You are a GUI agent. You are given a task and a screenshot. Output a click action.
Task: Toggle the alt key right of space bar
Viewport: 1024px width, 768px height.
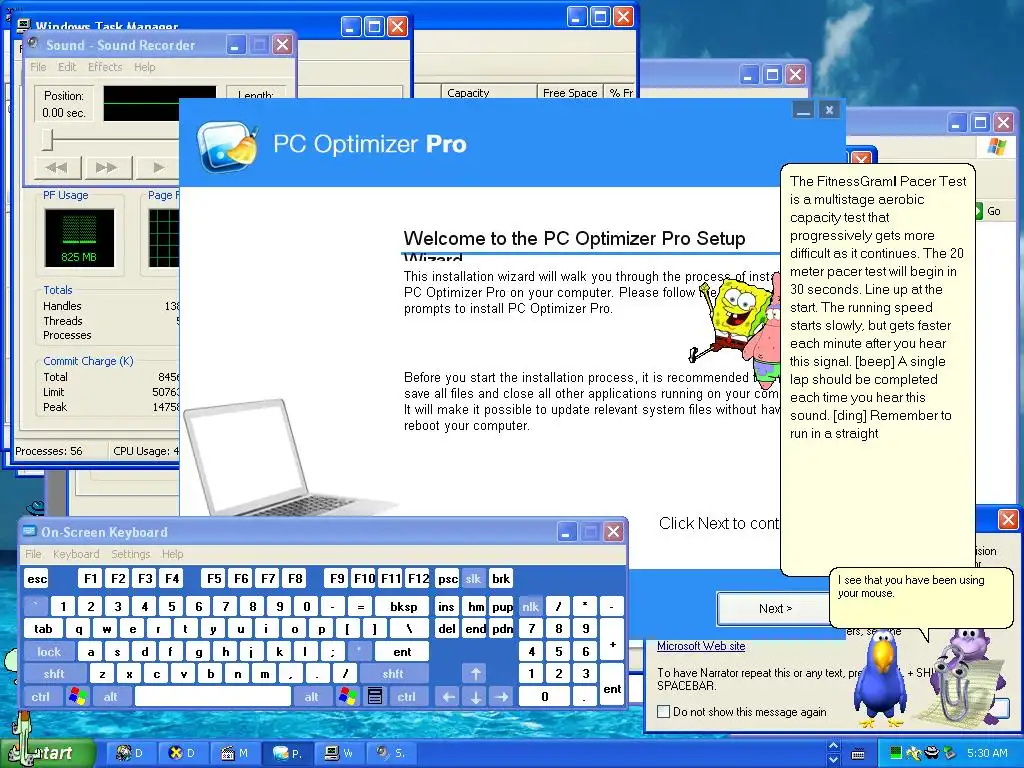(312, 696)
